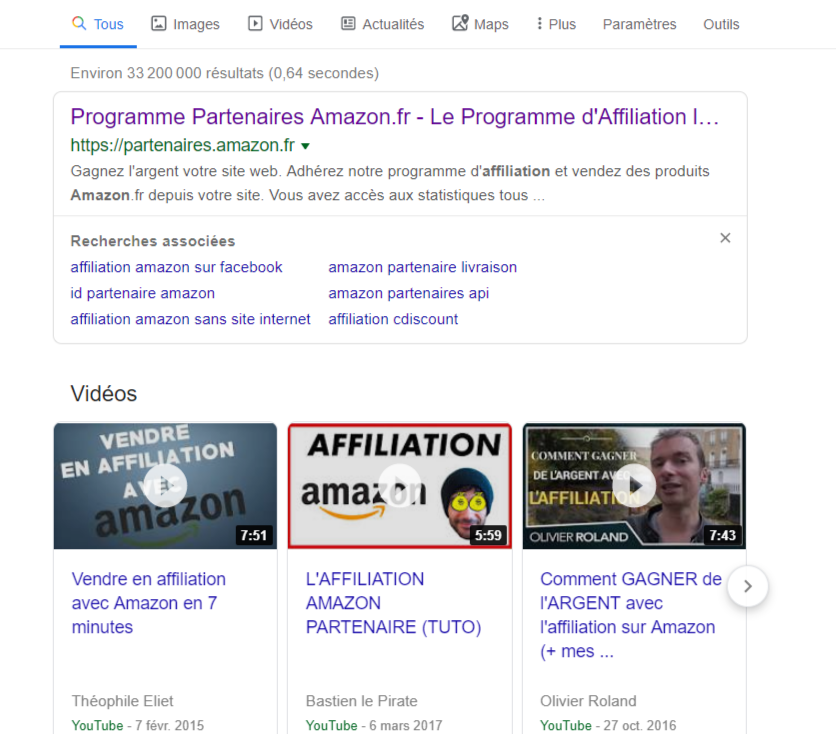Switch to the Images tab
The height and width of the screenshot is (734, 836).
tap(186, 24)
